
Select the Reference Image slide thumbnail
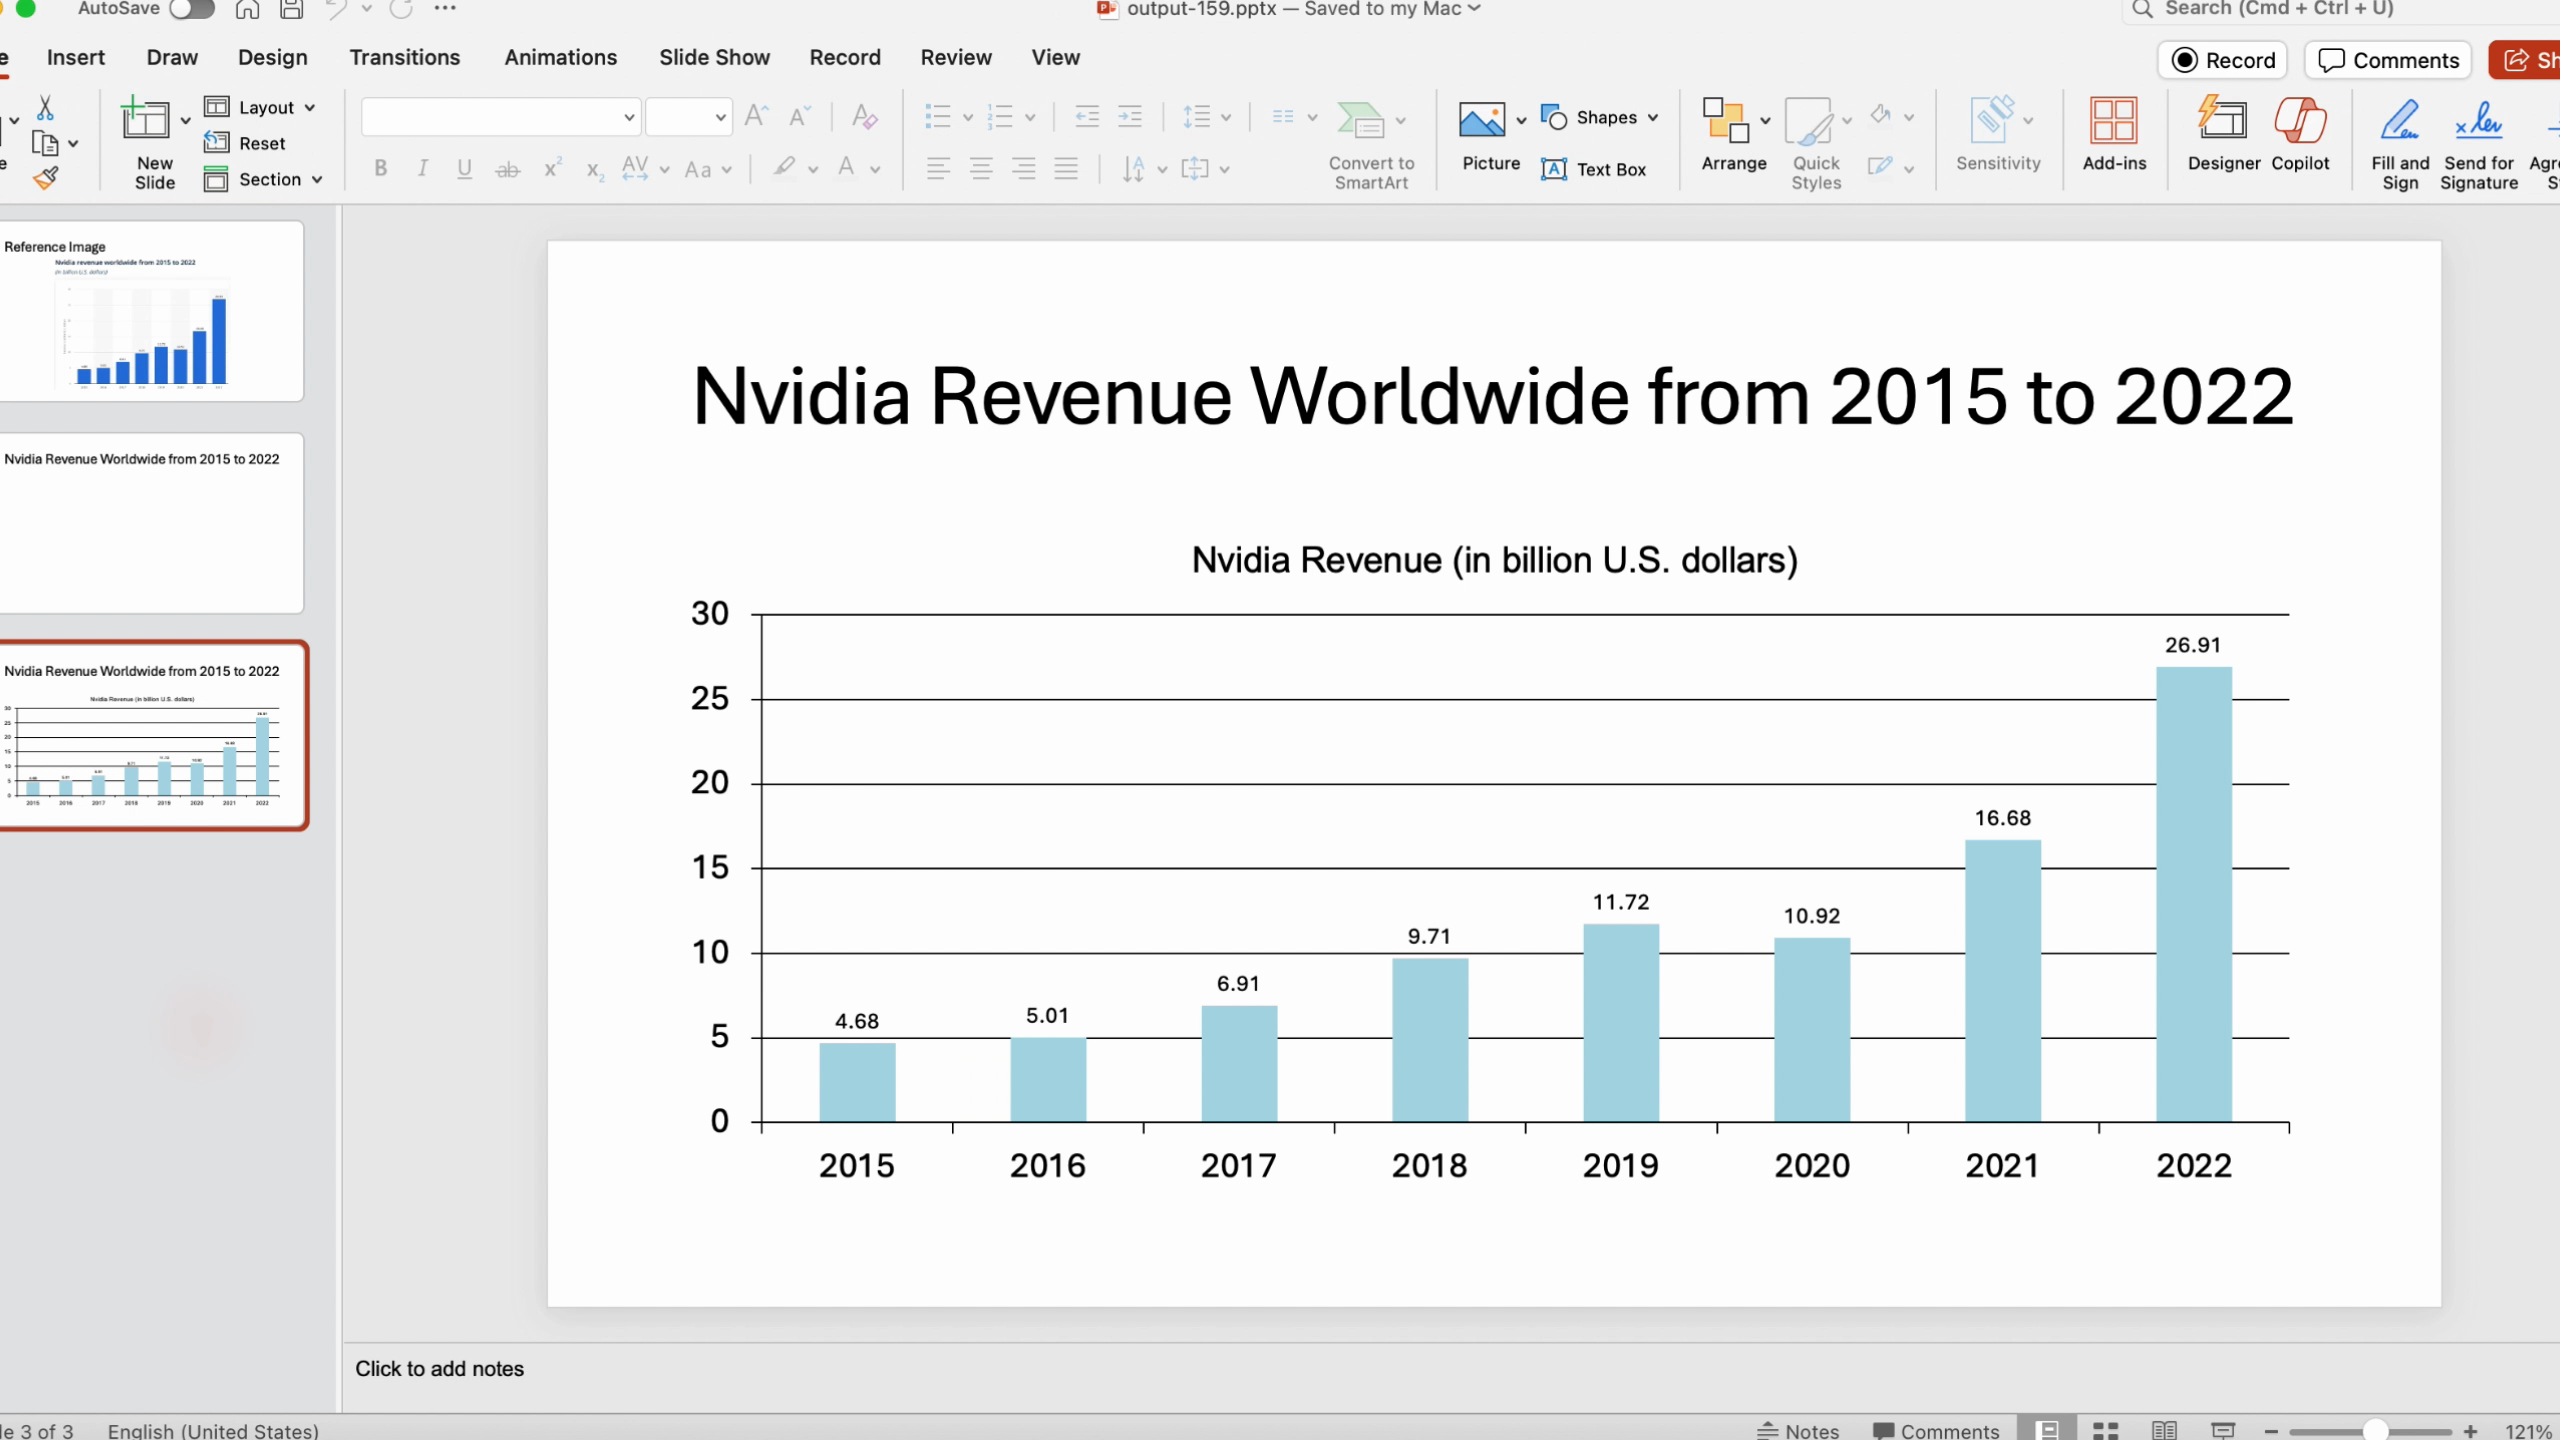[152, 312]
